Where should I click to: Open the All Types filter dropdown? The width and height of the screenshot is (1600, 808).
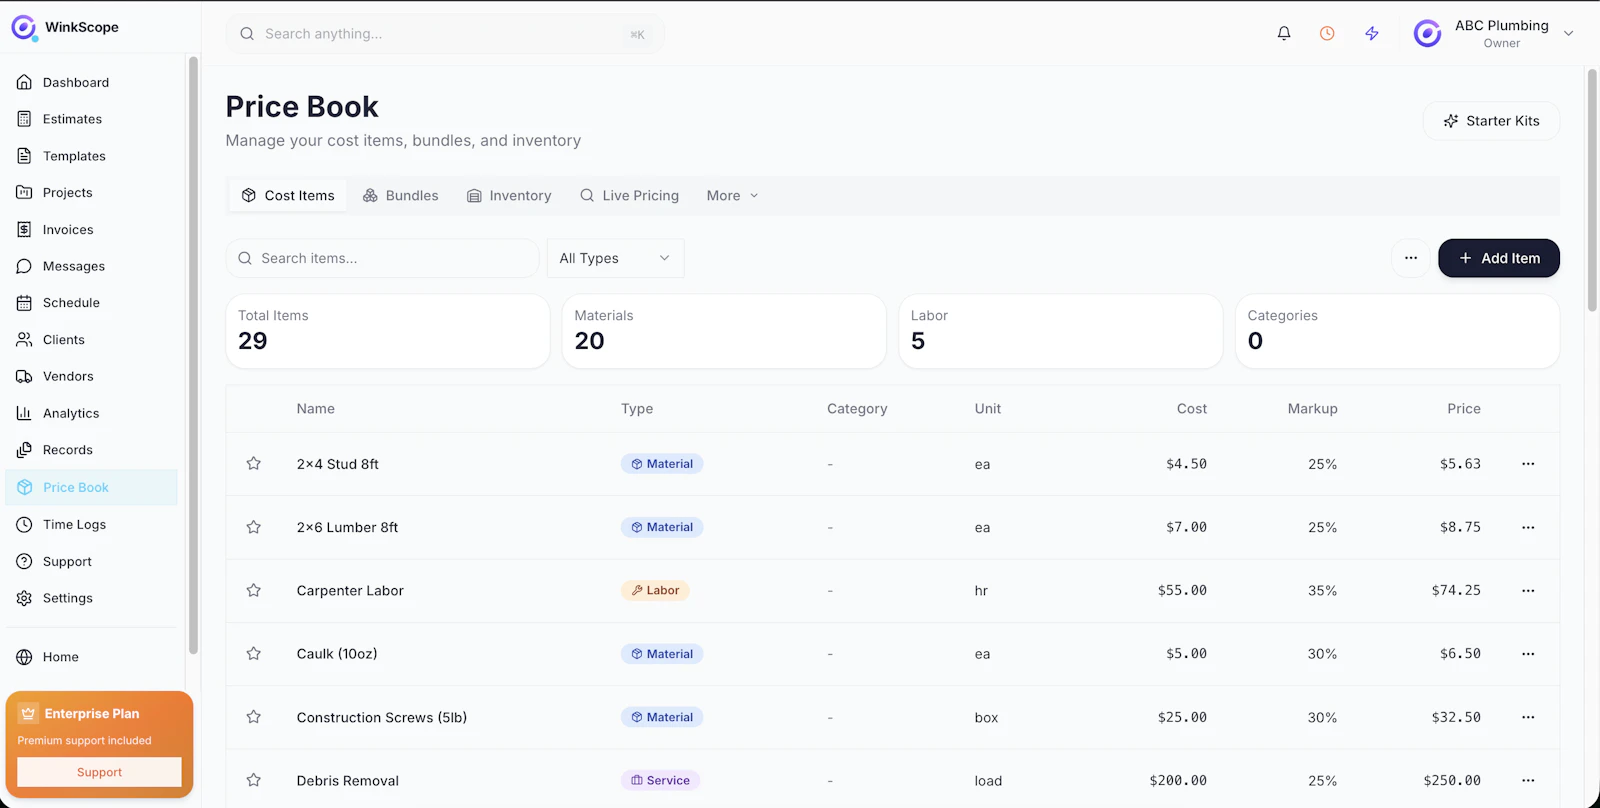coord(615,258)
